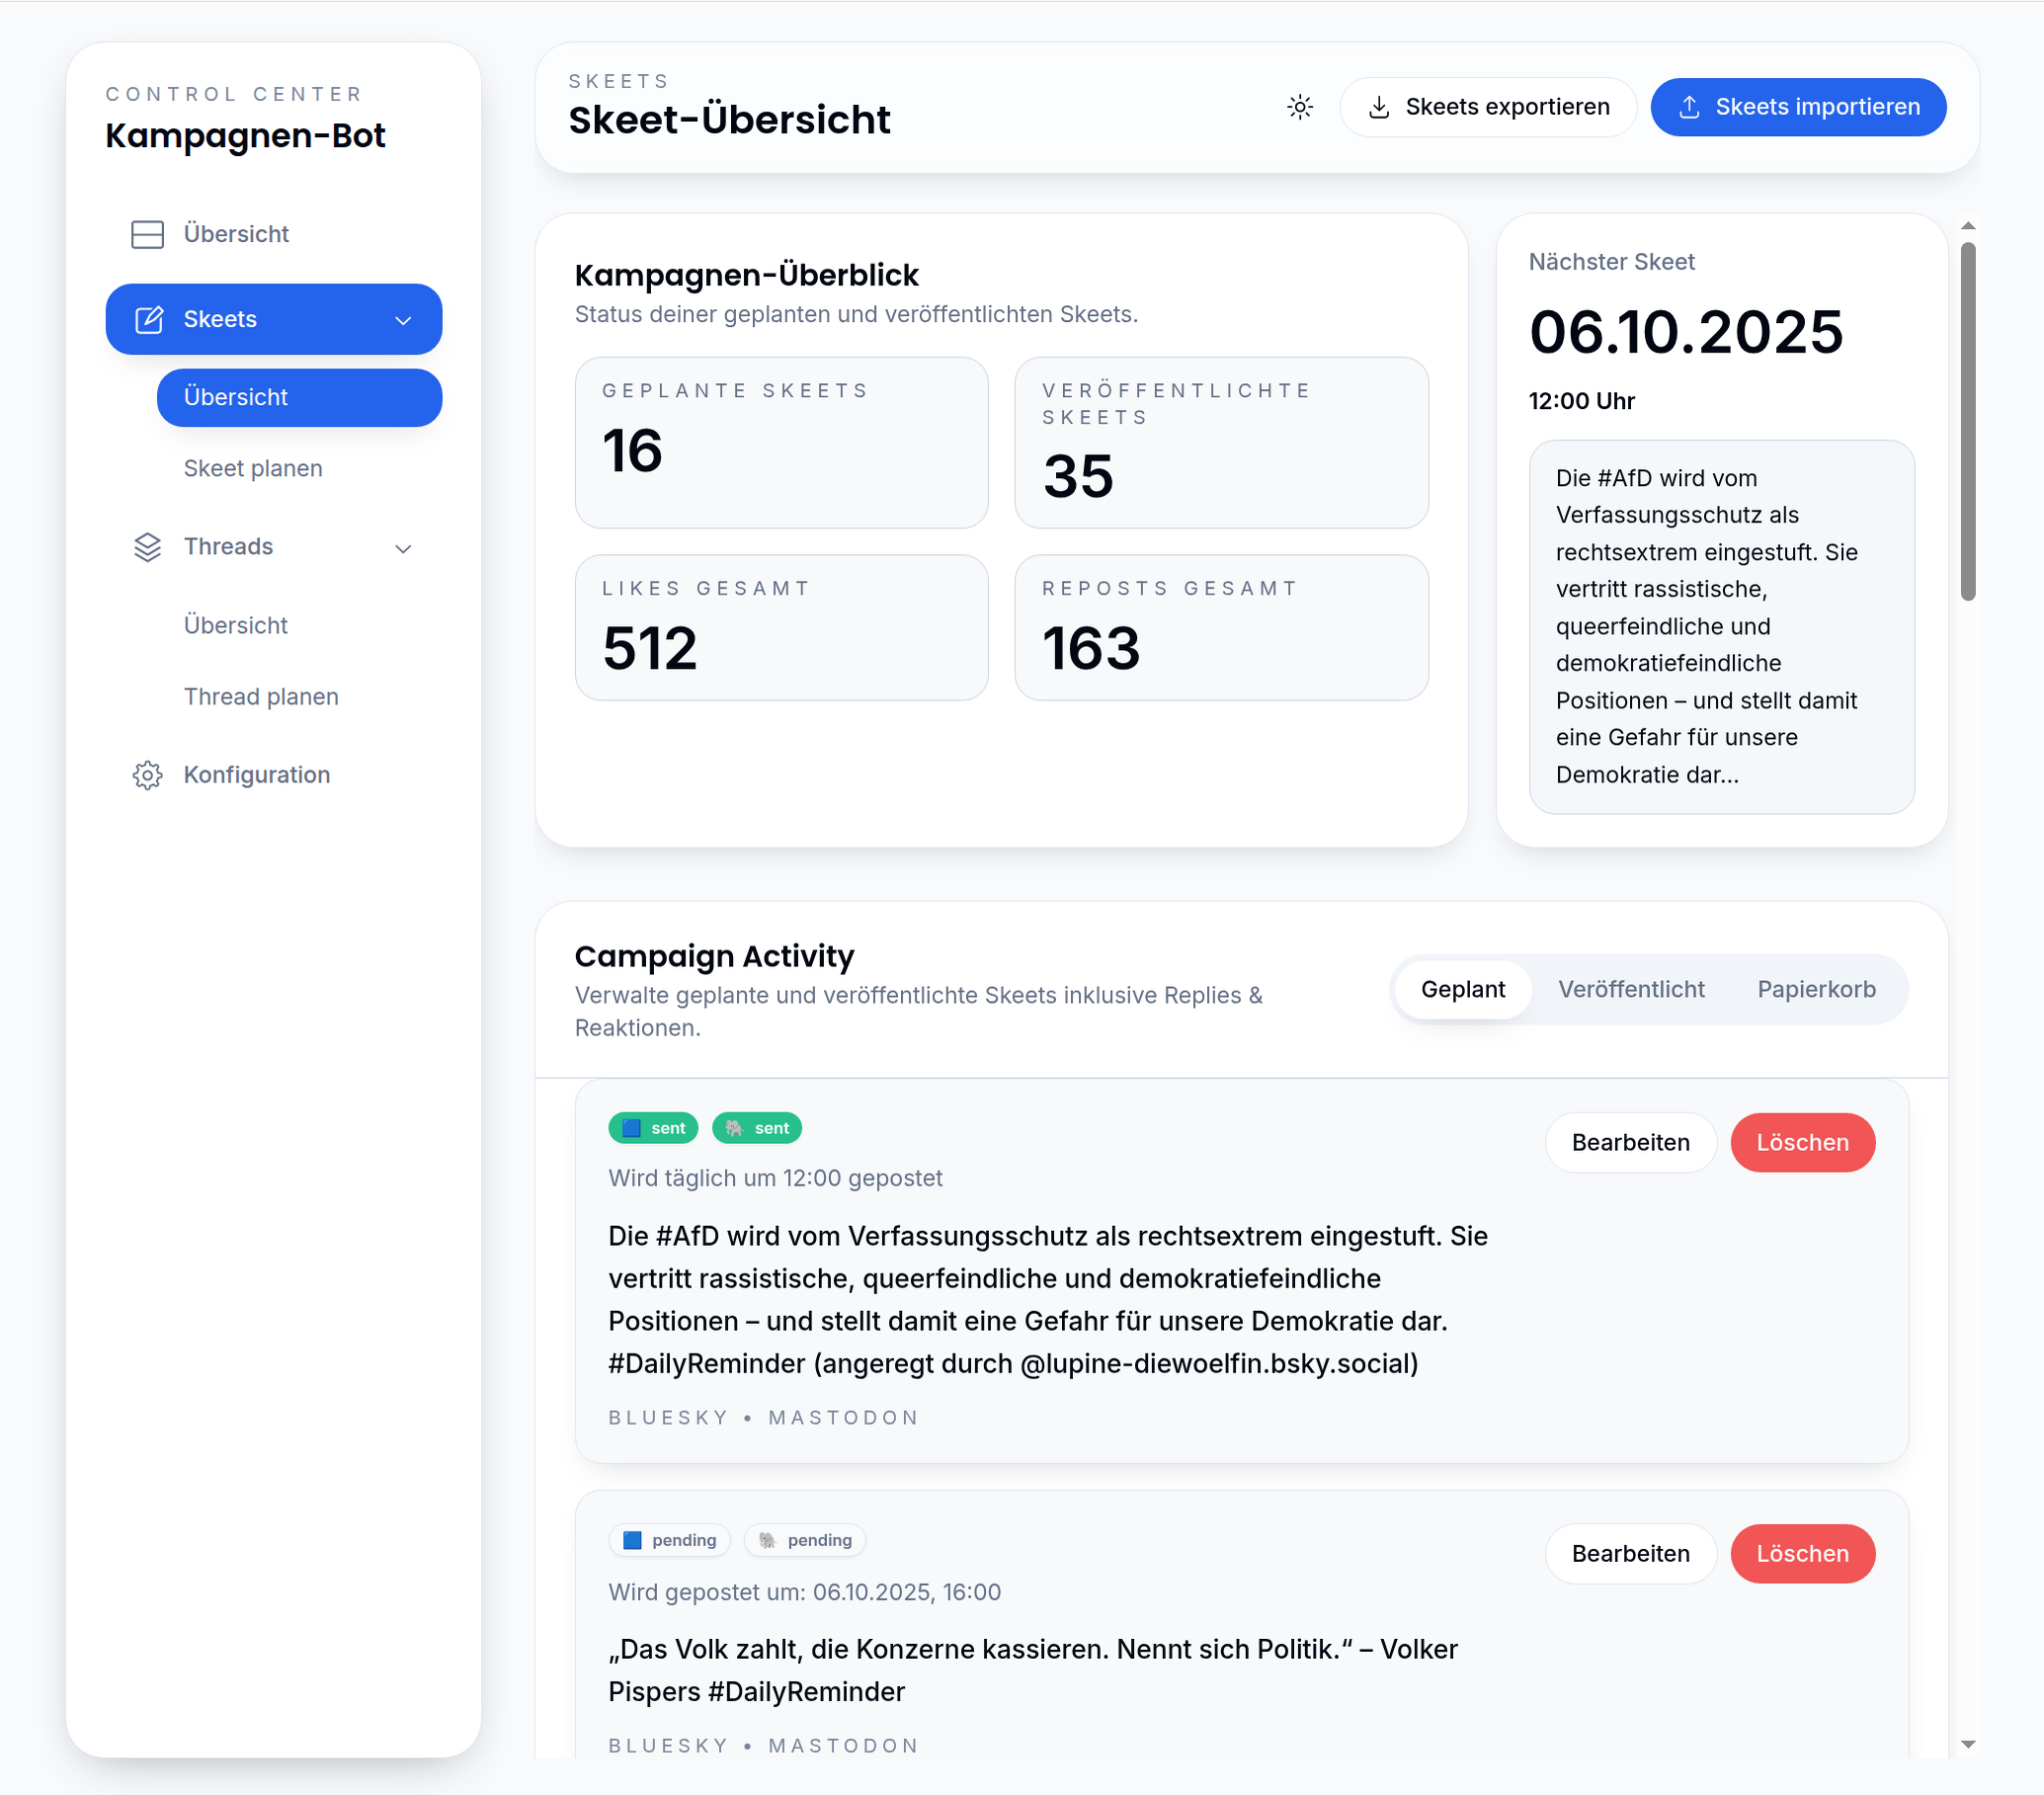Collapse the Threads sidebar chevron
This screenshot has height=1795, width=2044.
403,548
